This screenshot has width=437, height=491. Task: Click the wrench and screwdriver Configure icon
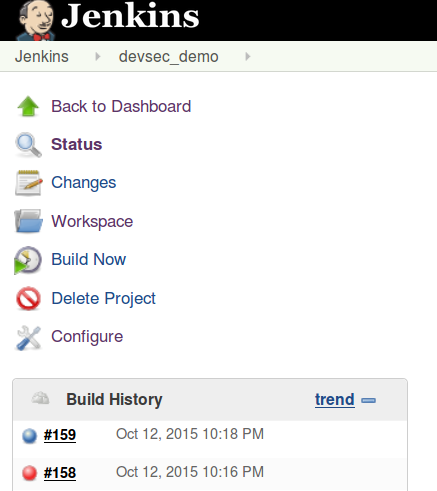point(28,338)
